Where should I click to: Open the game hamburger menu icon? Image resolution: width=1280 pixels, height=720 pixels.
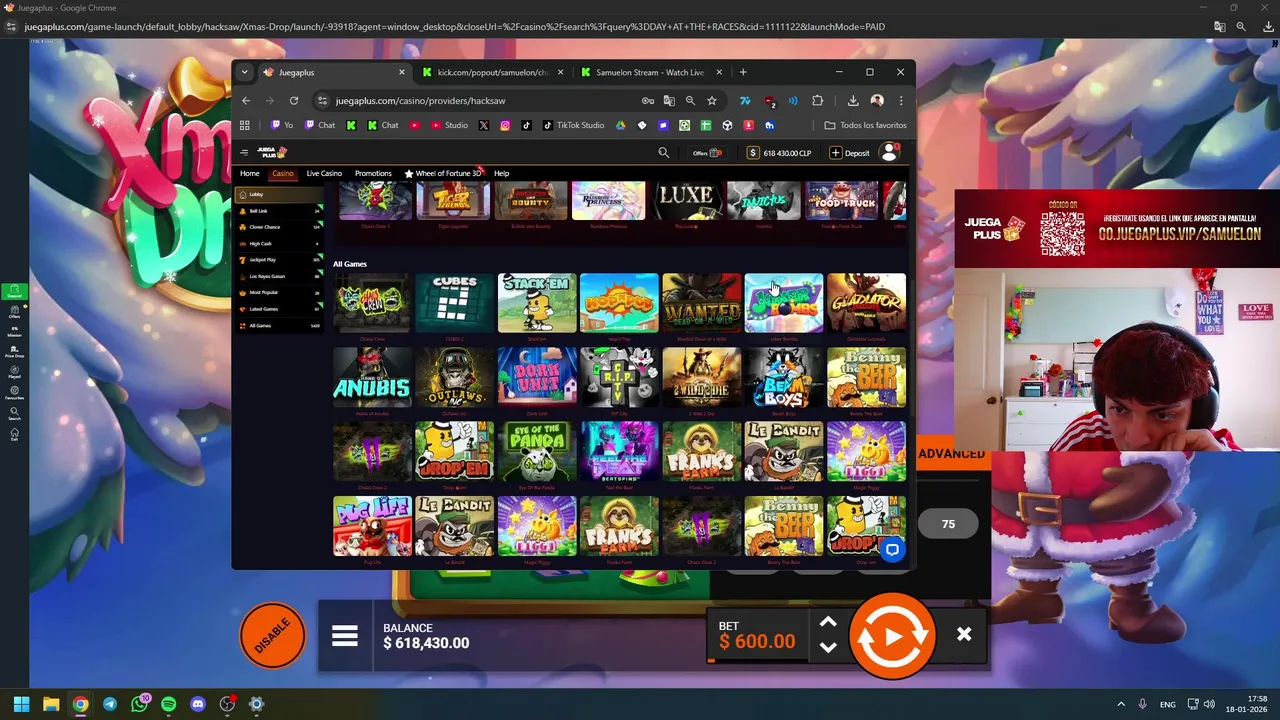coord(345,636)
